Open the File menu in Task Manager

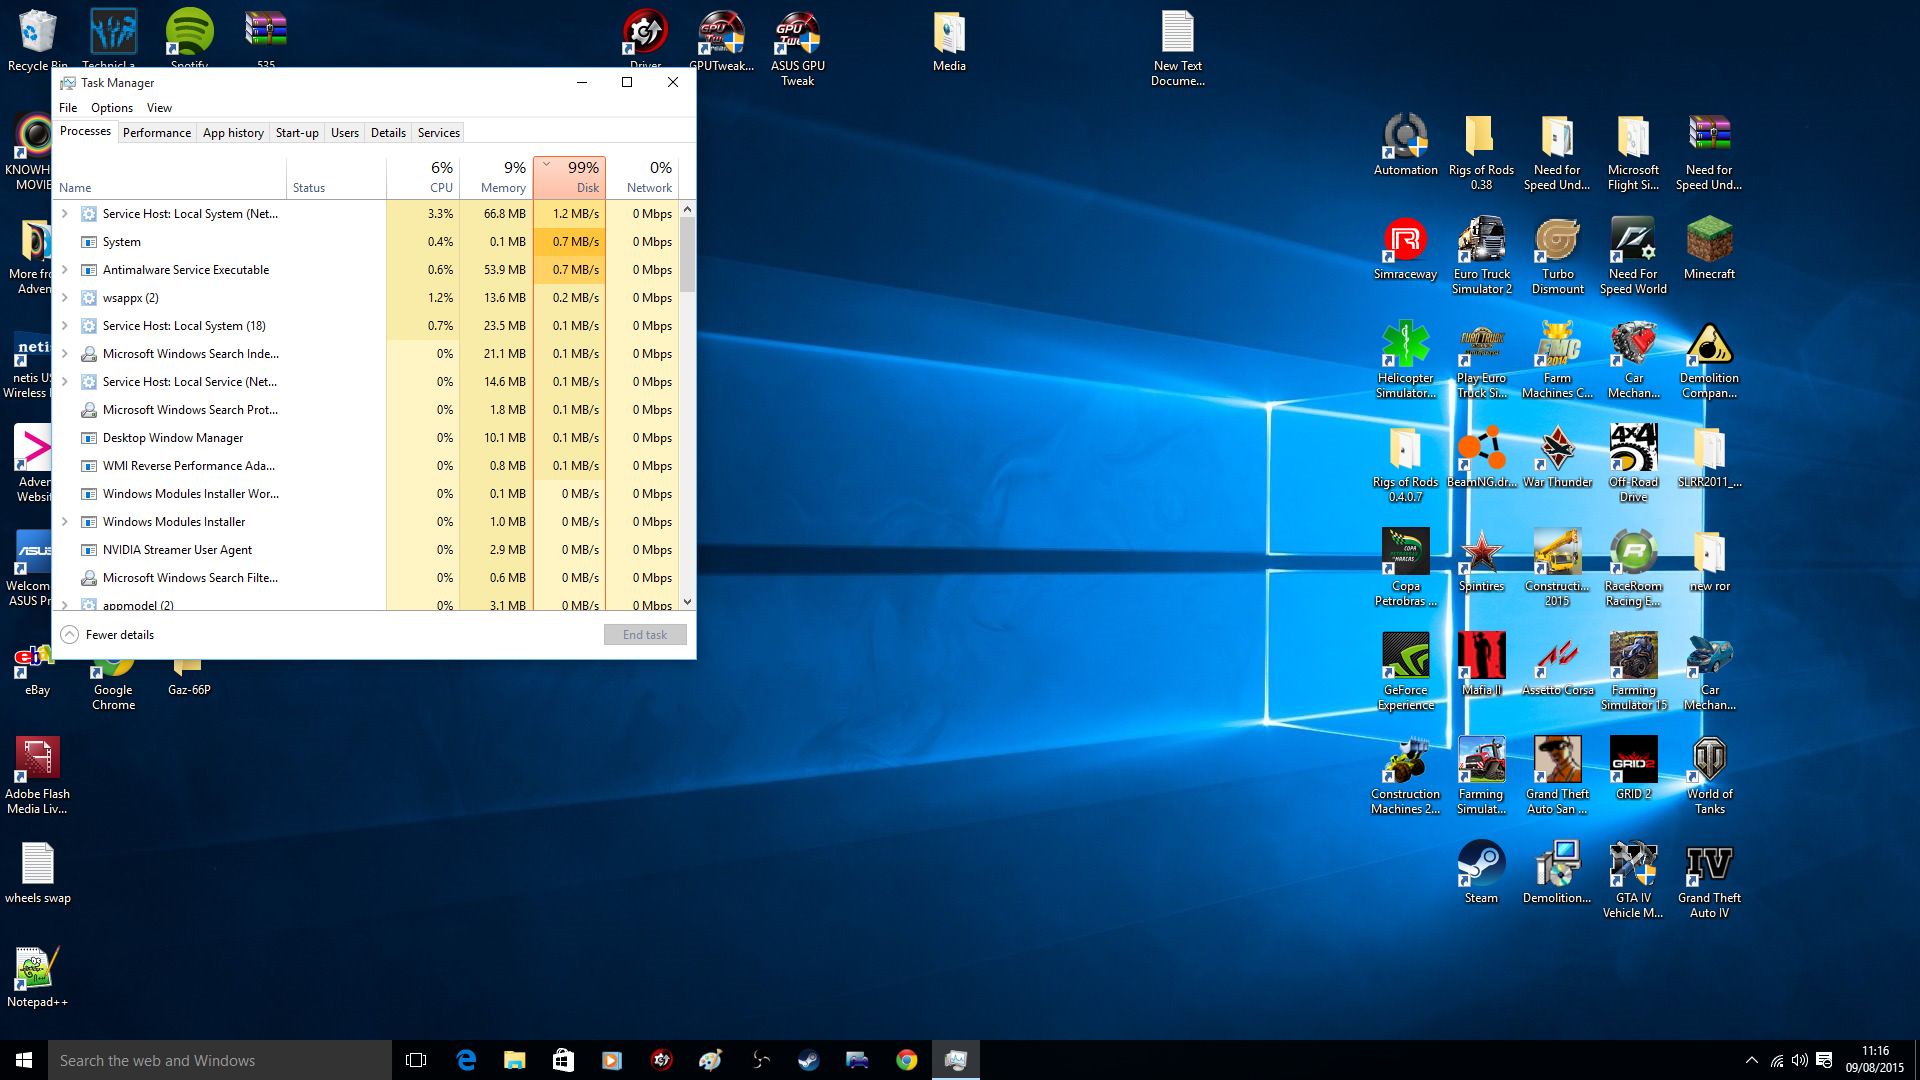click(68, 108)
